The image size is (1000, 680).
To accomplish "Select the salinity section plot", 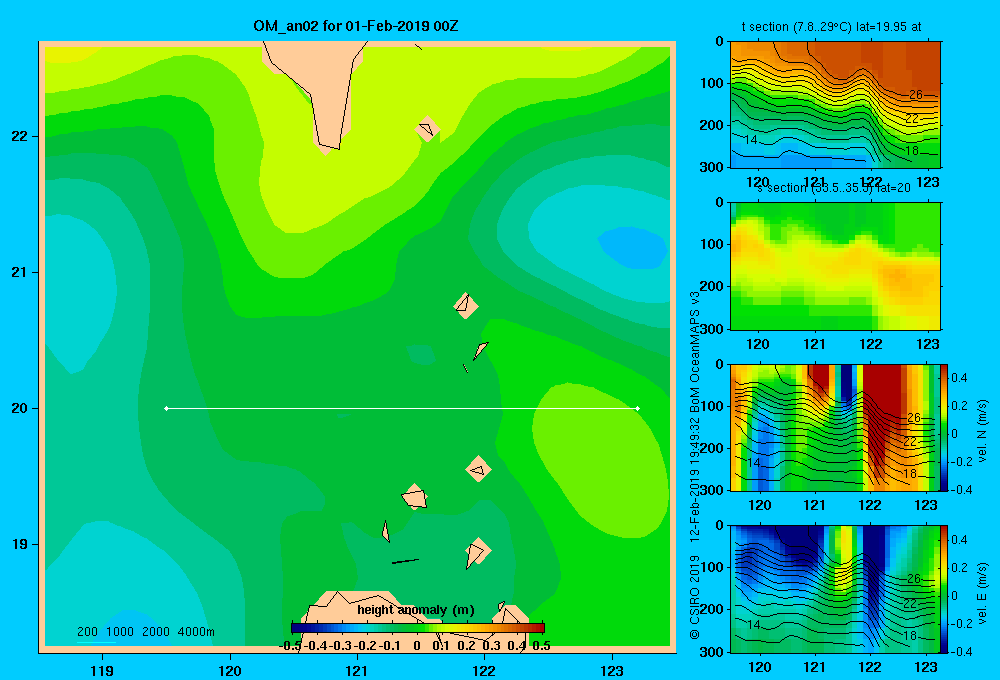I will pyautogui.click(x=835, y=266).
